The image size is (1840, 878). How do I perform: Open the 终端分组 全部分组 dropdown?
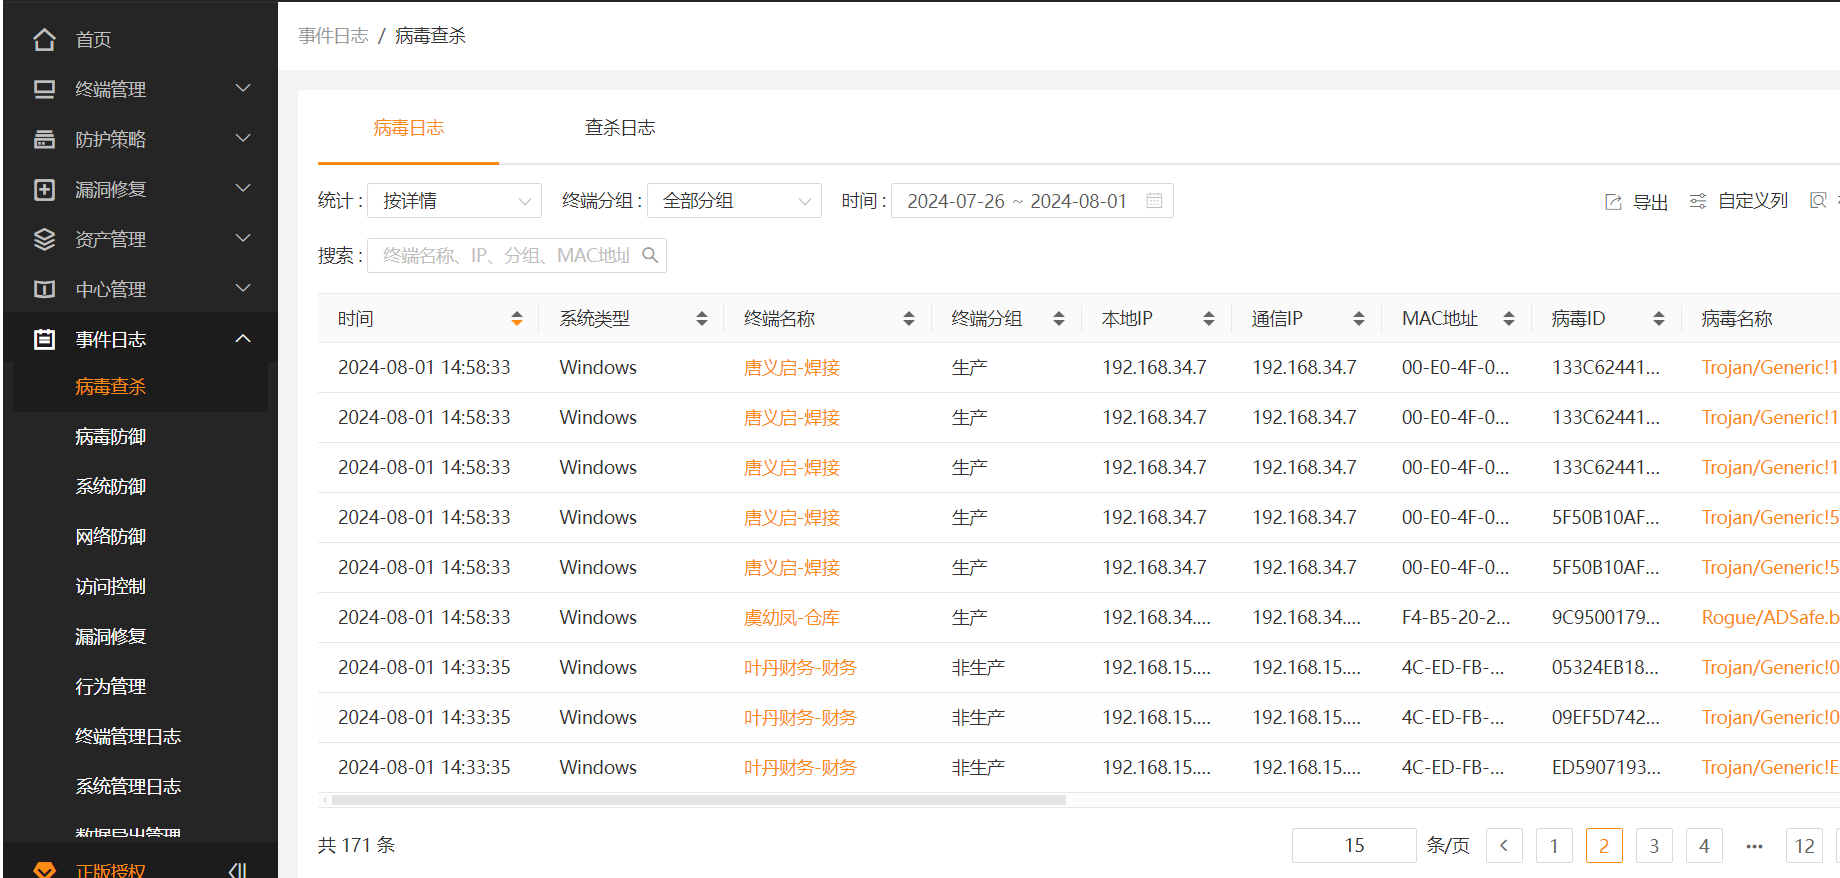[734, 201]
